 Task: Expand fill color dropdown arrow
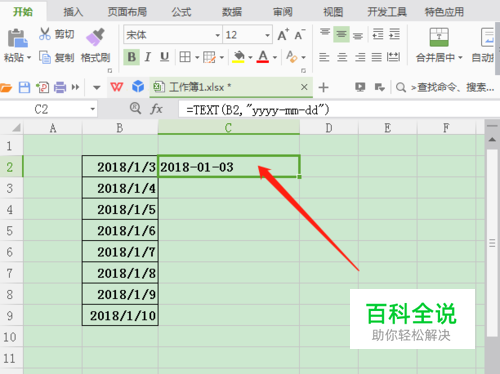tap(250, 58)
